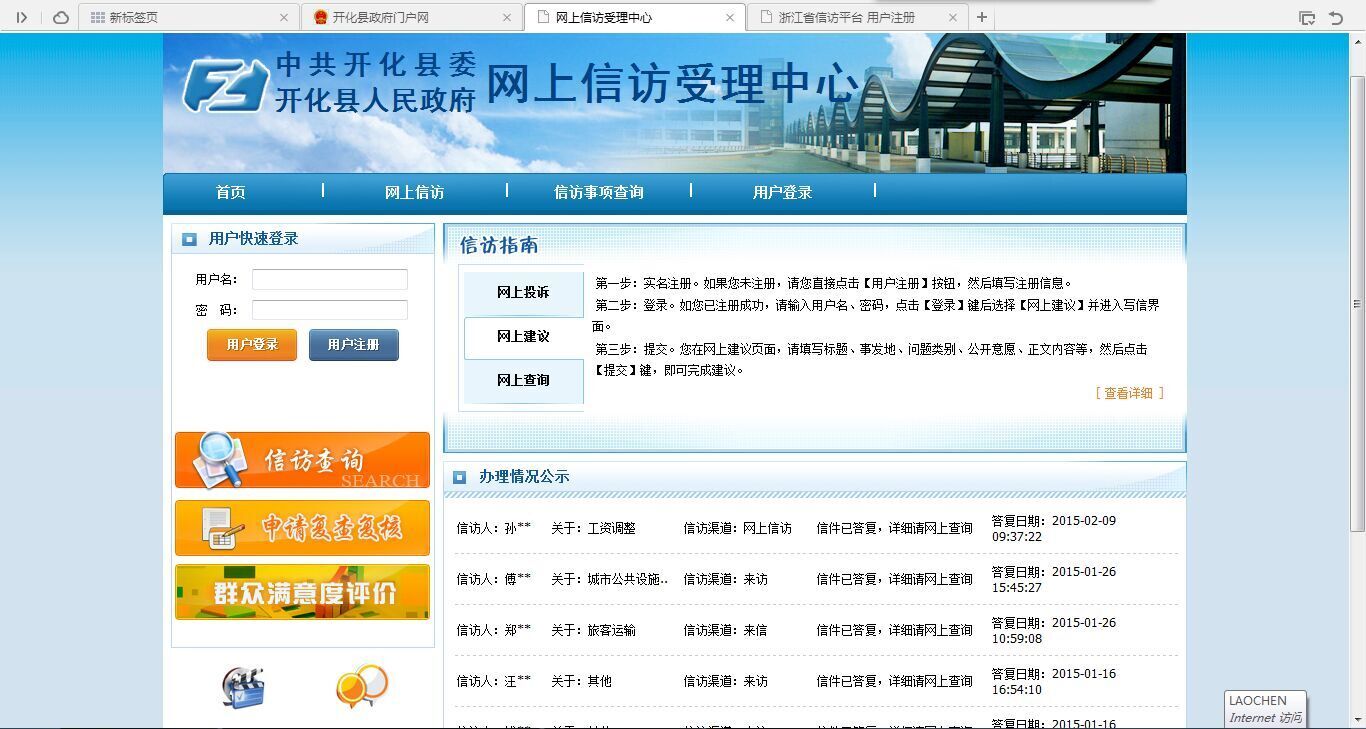Click the undo closed tab icon

(x=1336, y=17)
